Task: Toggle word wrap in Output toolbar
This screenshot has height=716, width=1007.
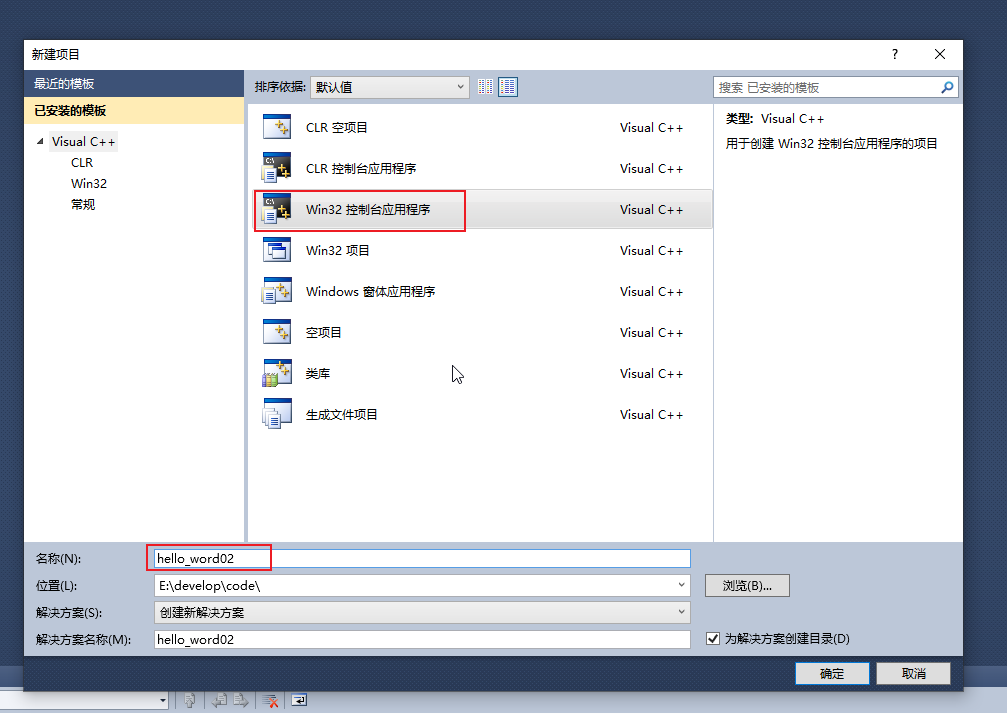Action: [299, 700]
